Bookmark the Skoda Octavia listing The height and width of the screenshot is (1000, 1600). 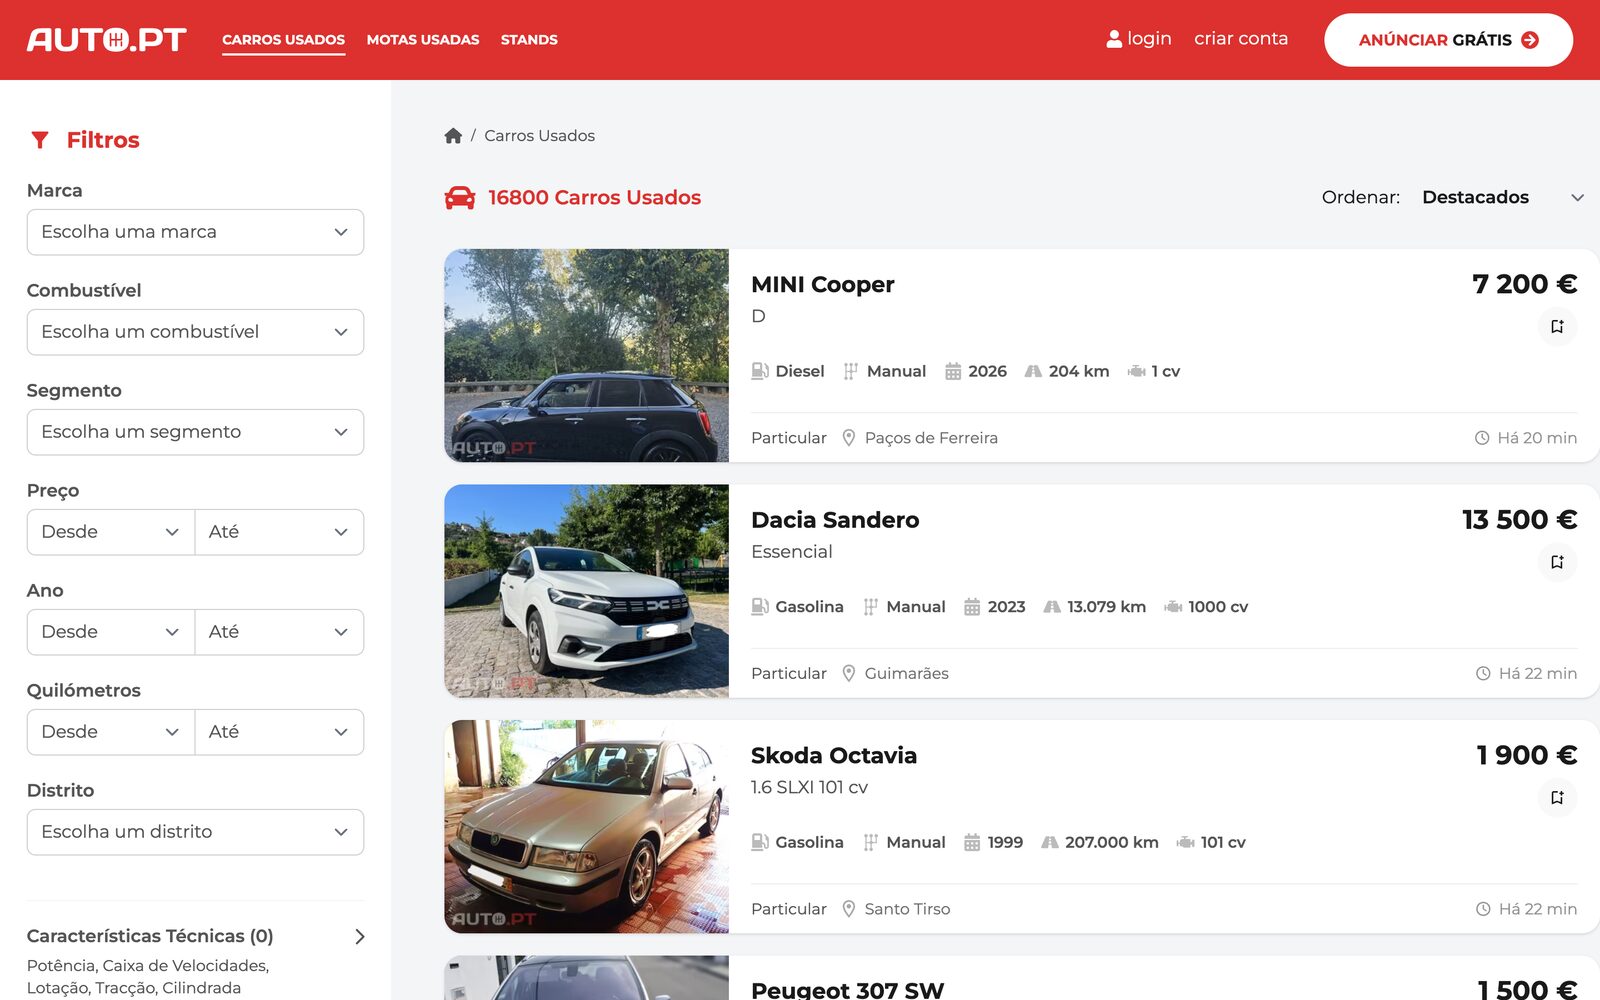pyautogui.click(x=1557, y=797)
